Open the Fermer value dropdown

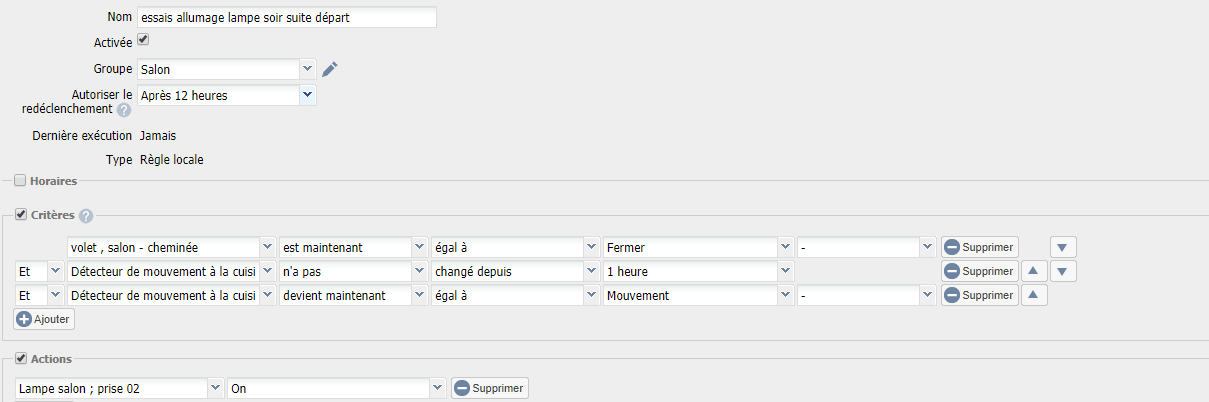tap(698, 247)
